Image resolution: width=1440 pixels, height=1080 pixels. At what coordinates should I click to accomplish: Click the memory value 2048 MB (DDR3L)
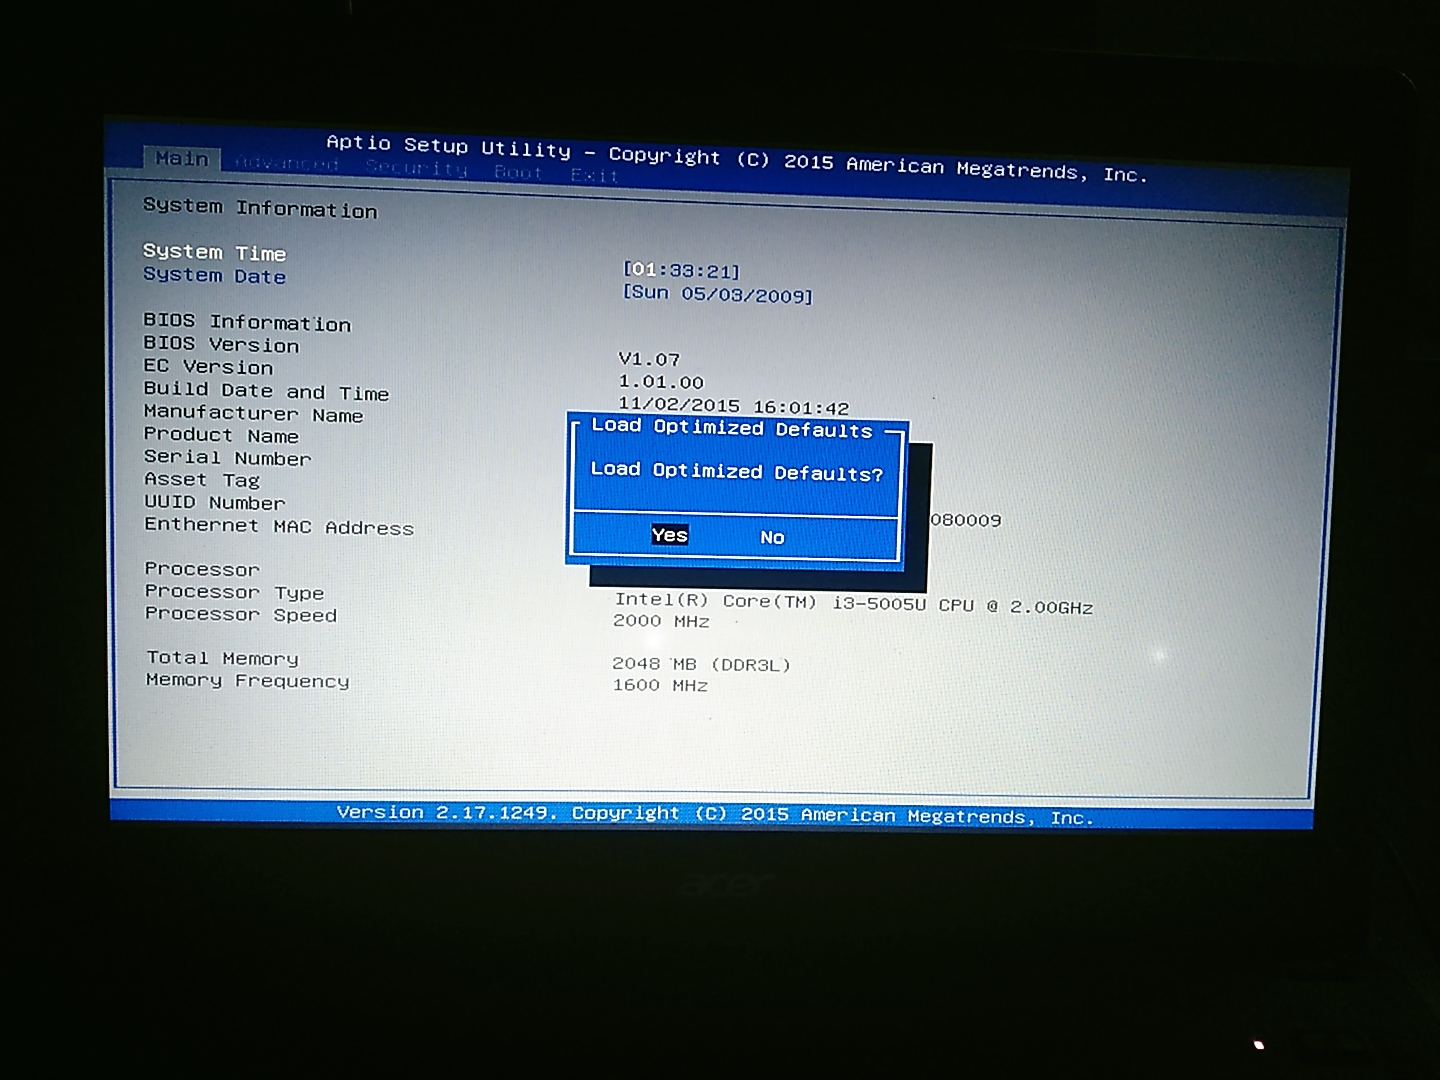[701, 664]
